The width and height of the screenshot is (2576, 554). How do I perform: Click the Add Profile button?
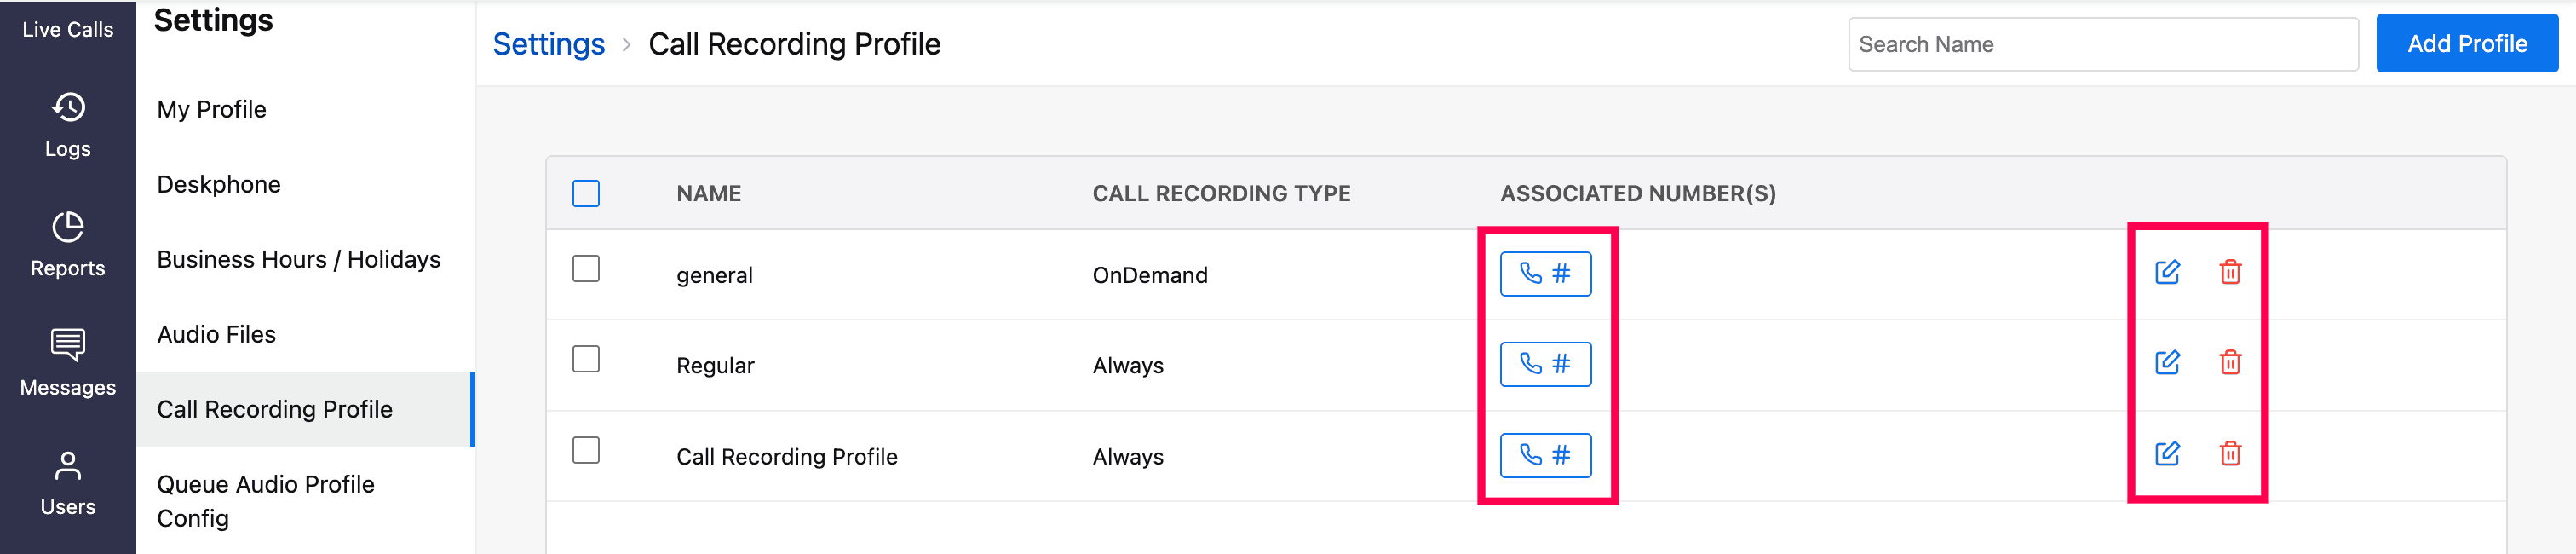point(2466,44)
